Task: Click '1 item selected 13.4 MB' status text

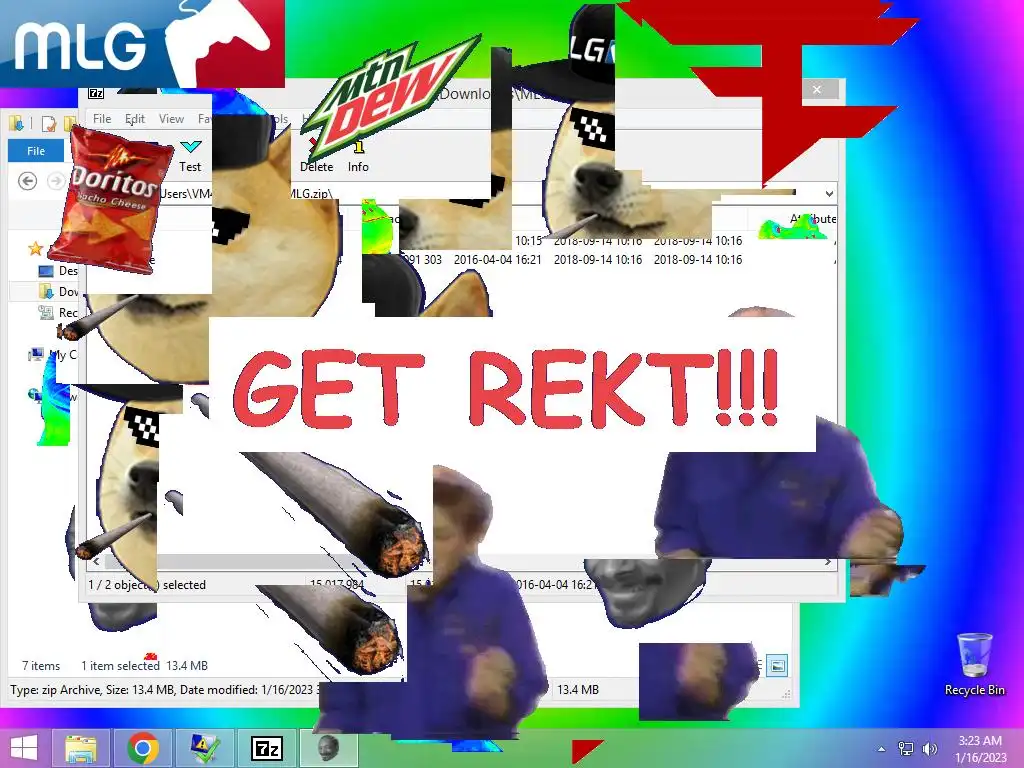Action: point(144,665)
